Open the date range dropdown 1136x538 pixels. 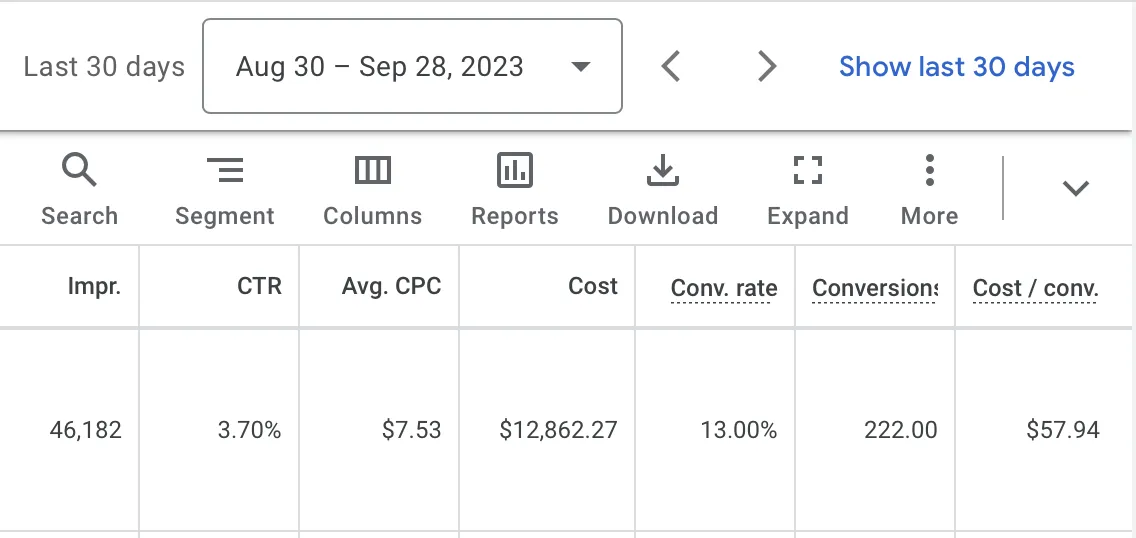point(412,66)
